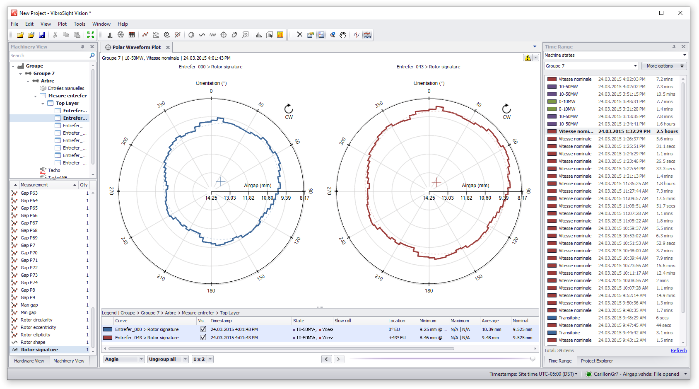Screen dimensions: 699x389
Task: Click the copy toolbar icon
Action: [66, 35]
